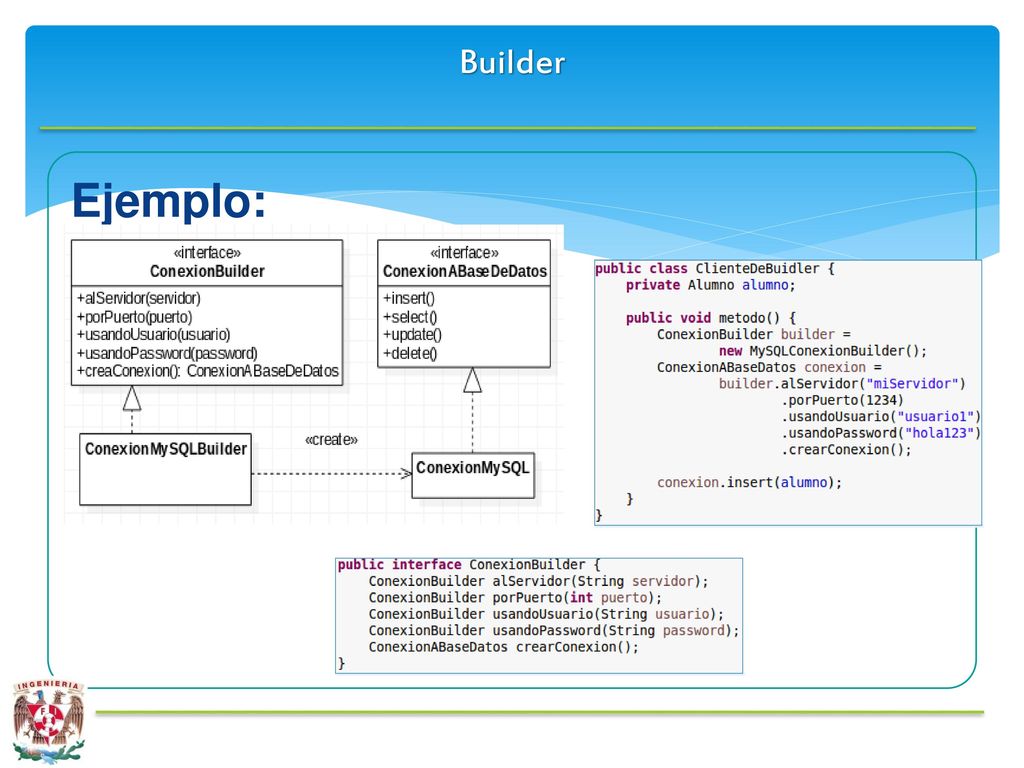The image size is (1024, 768).
Task: Click the Ingeniería faculty crest logo
Action: pyautogui.click(x=48, y=720)
